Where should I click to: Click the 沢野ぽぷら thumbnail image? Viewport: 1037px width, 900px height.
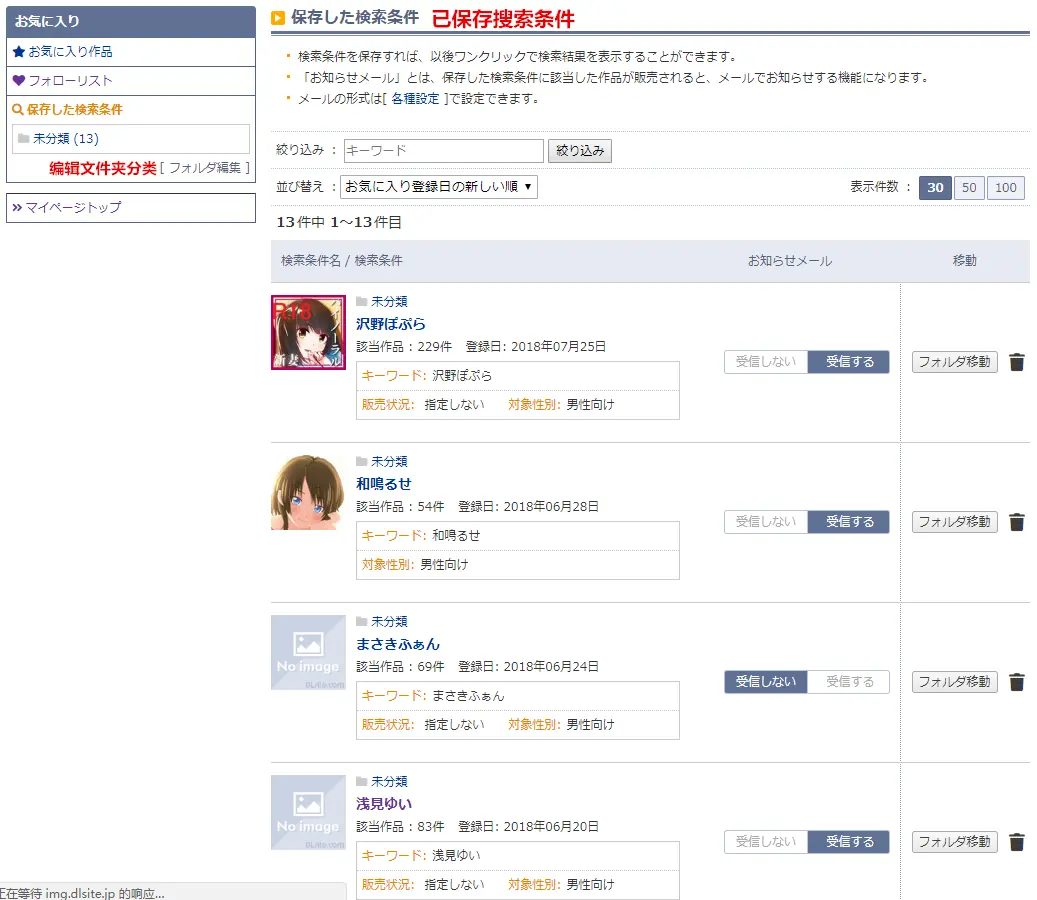(x=308, y=333)
